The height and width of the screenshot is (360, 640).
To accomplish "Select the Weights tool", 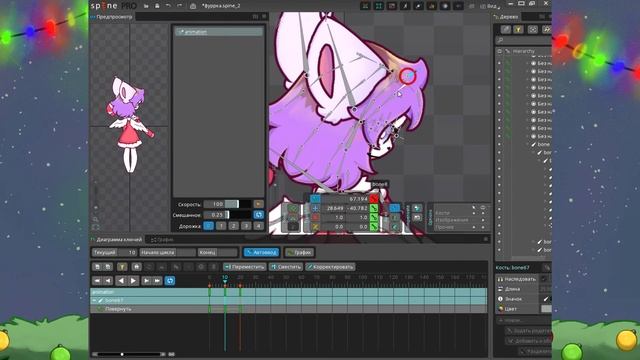I will coord(293,218).
